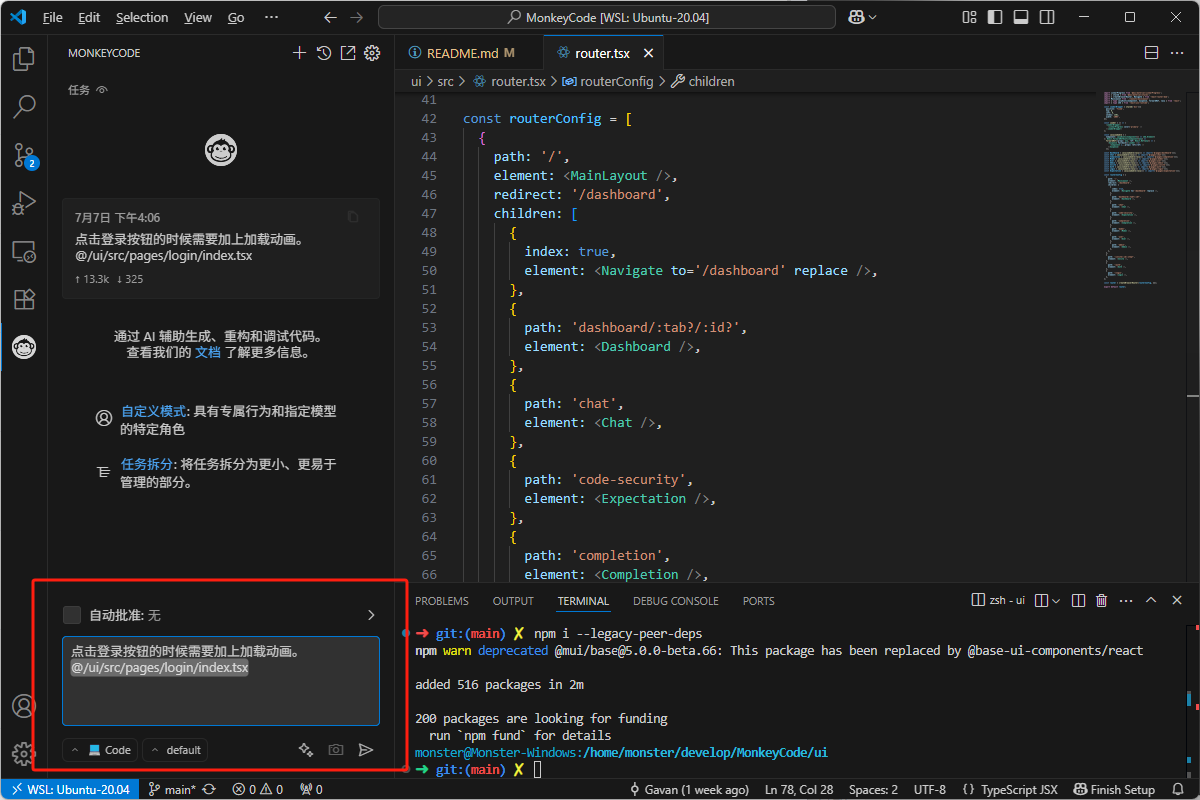Click the camera image attach icon
Screen dimensions: 1200x800
[x=336, y=750]
